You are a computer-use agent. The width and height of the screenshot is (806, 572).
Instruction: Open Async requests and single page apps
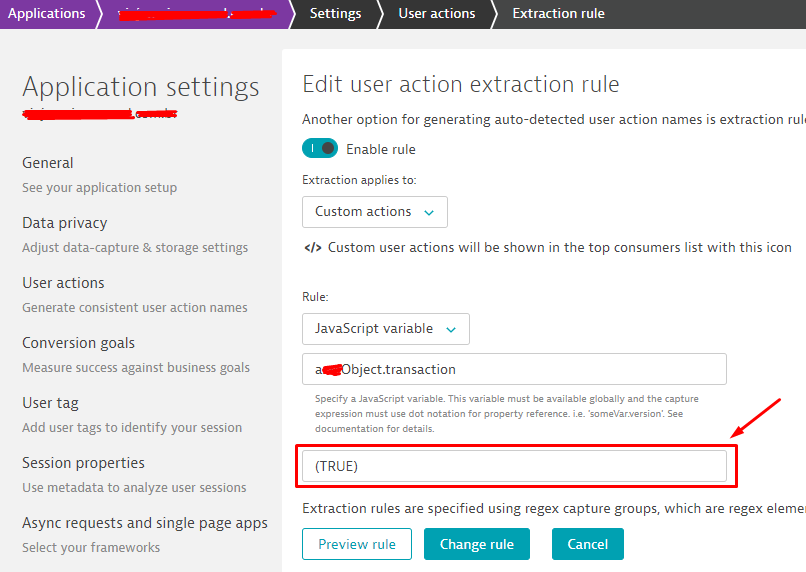click(x=145, y=523)
